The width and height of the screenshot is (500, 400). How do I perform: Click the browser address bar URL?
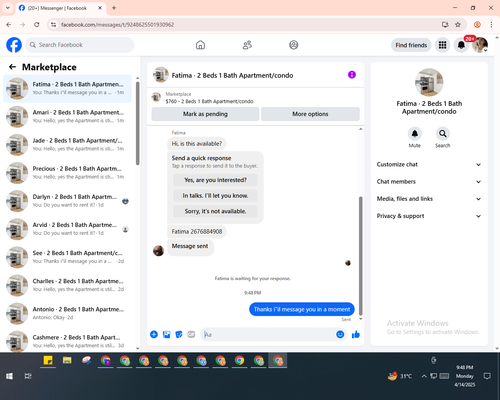click(x=117, y=25)
